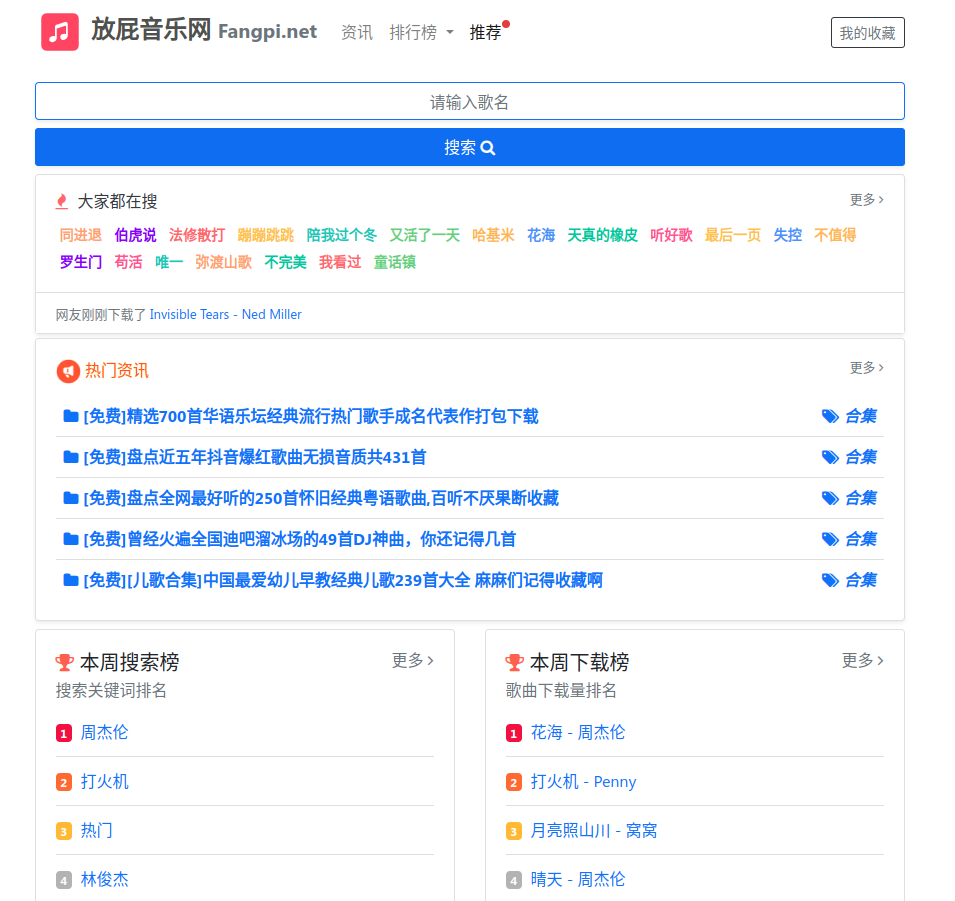The width and height of the screenshot is (955, 901).
Task: Open the 排行榜 dropdown menu
Action: (421, 32)
